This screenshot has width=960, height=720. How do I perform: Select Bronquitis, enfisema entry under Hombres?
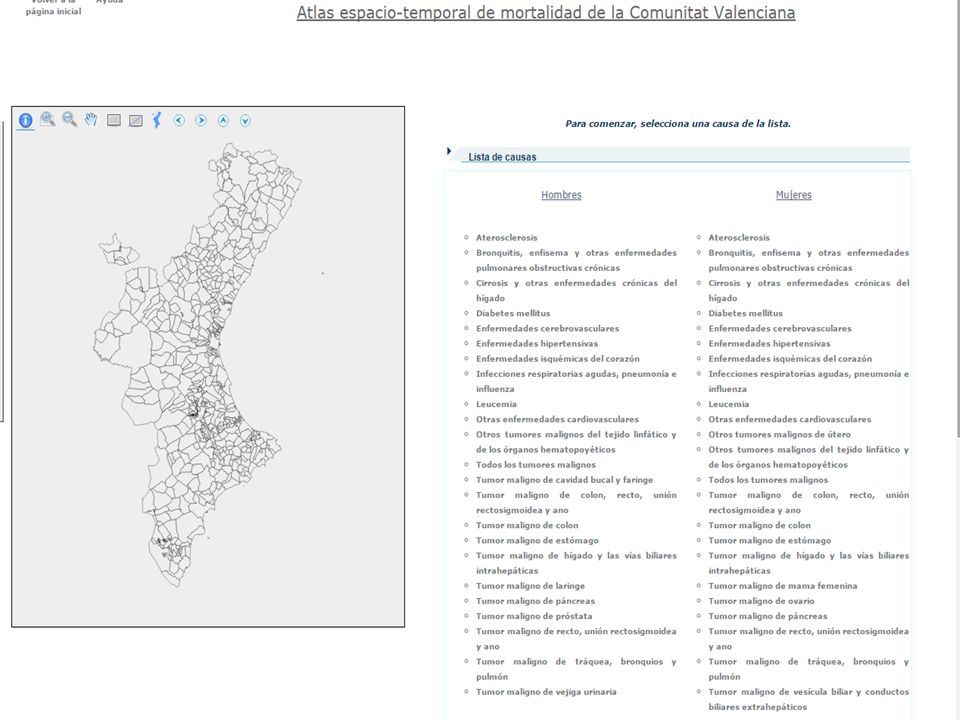click(x=576, y=260)
